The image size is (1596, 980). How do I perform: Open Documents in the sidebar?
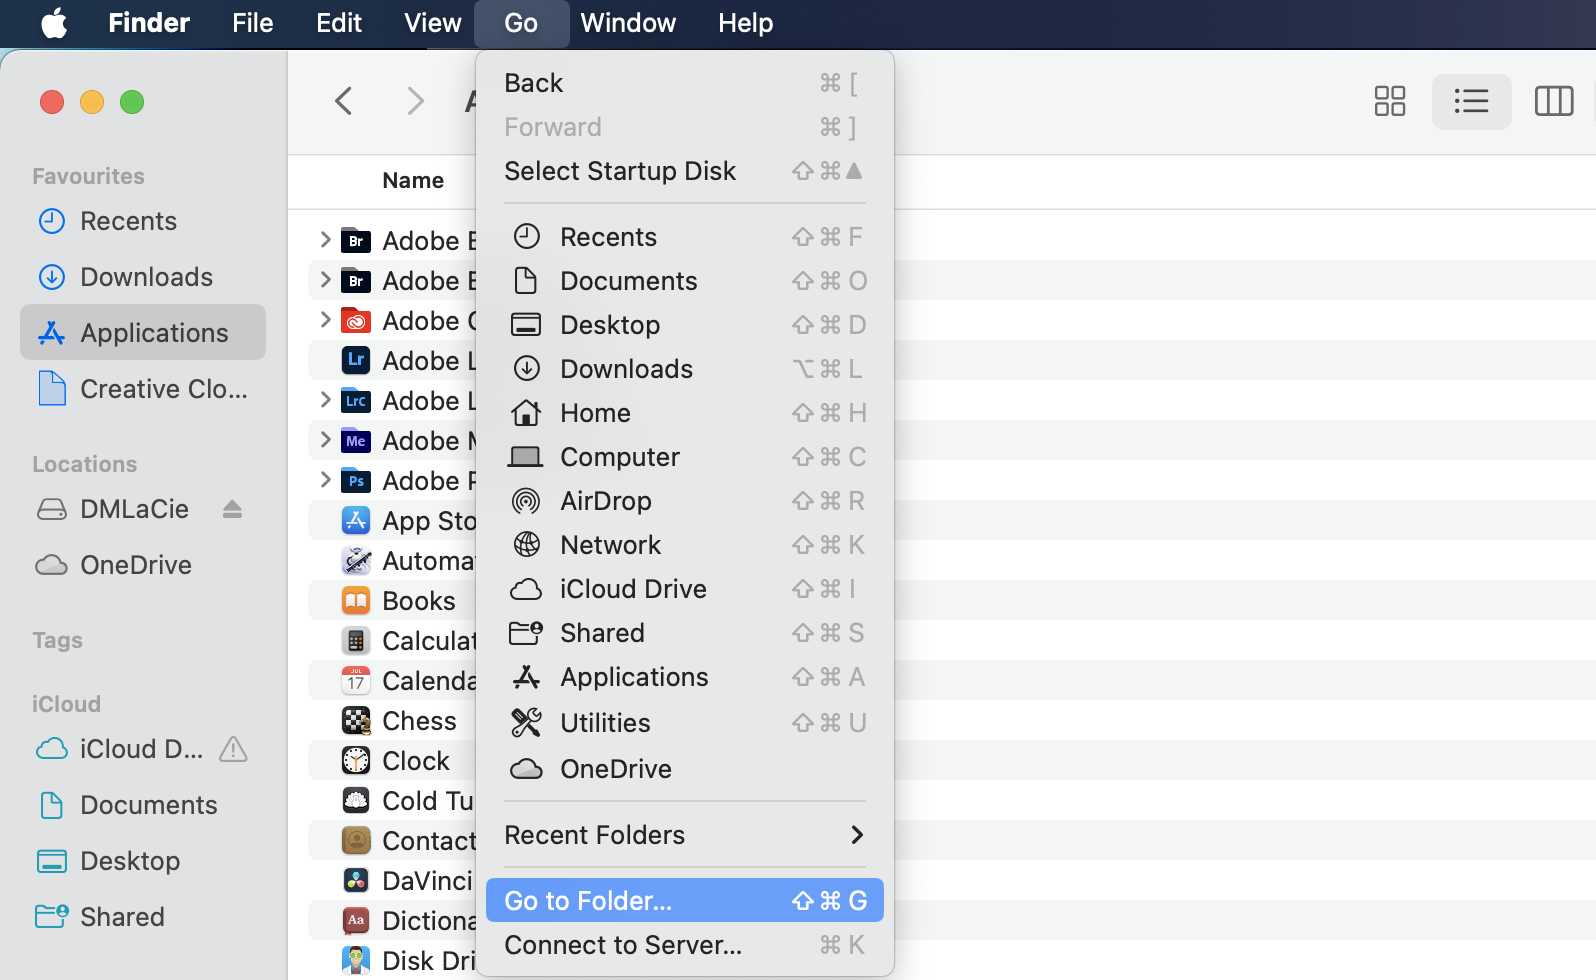143,805
